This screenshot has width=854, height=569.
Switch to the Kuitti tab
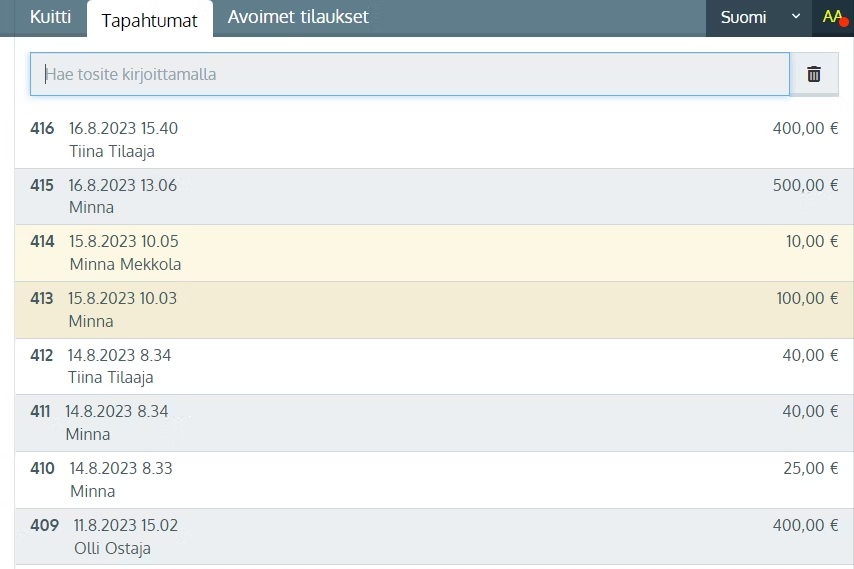tap(51, 17)
